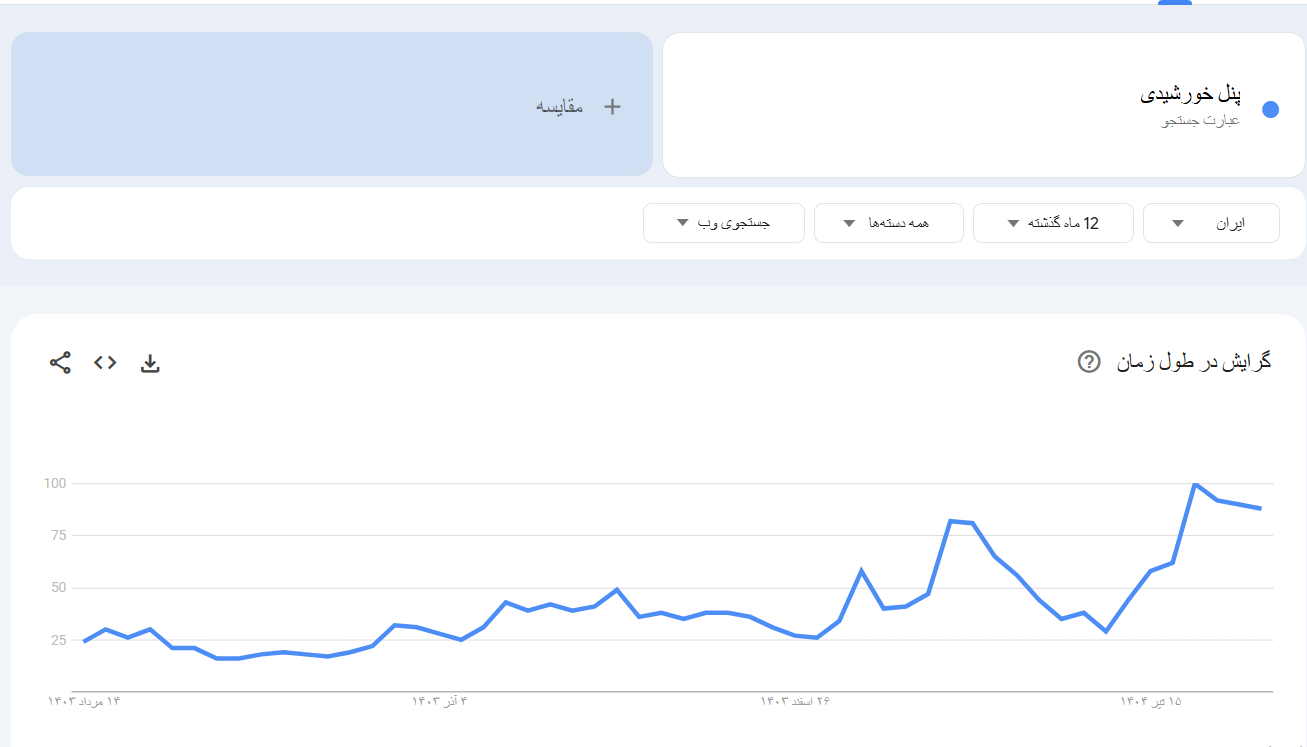This screenshot has width=1307, height=747.
Task: Click the share icon on the trends chart
Action: (60, 363)
